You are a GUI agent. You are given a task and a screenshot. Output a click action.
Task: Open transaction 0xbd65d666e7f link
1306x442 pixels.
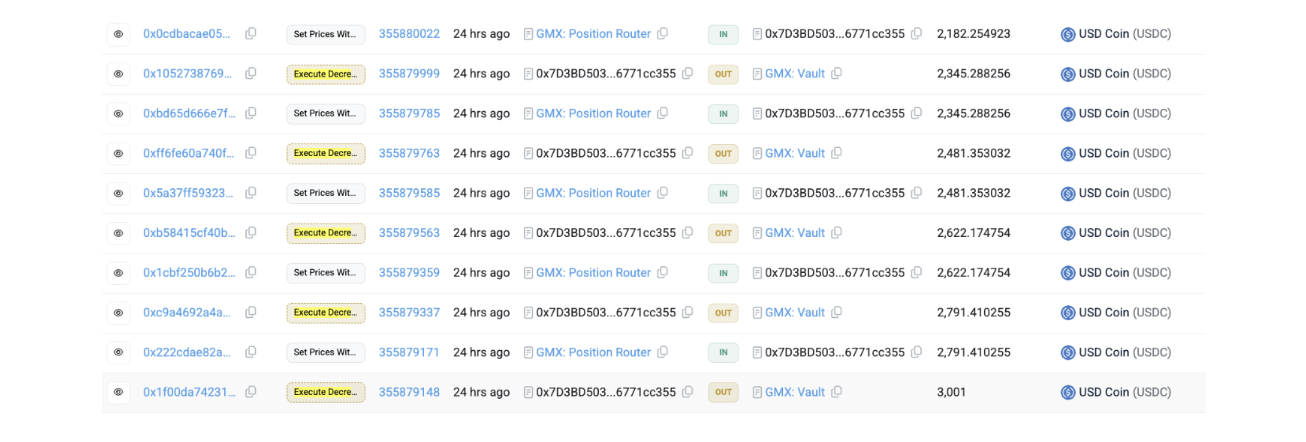pos(189,114)
